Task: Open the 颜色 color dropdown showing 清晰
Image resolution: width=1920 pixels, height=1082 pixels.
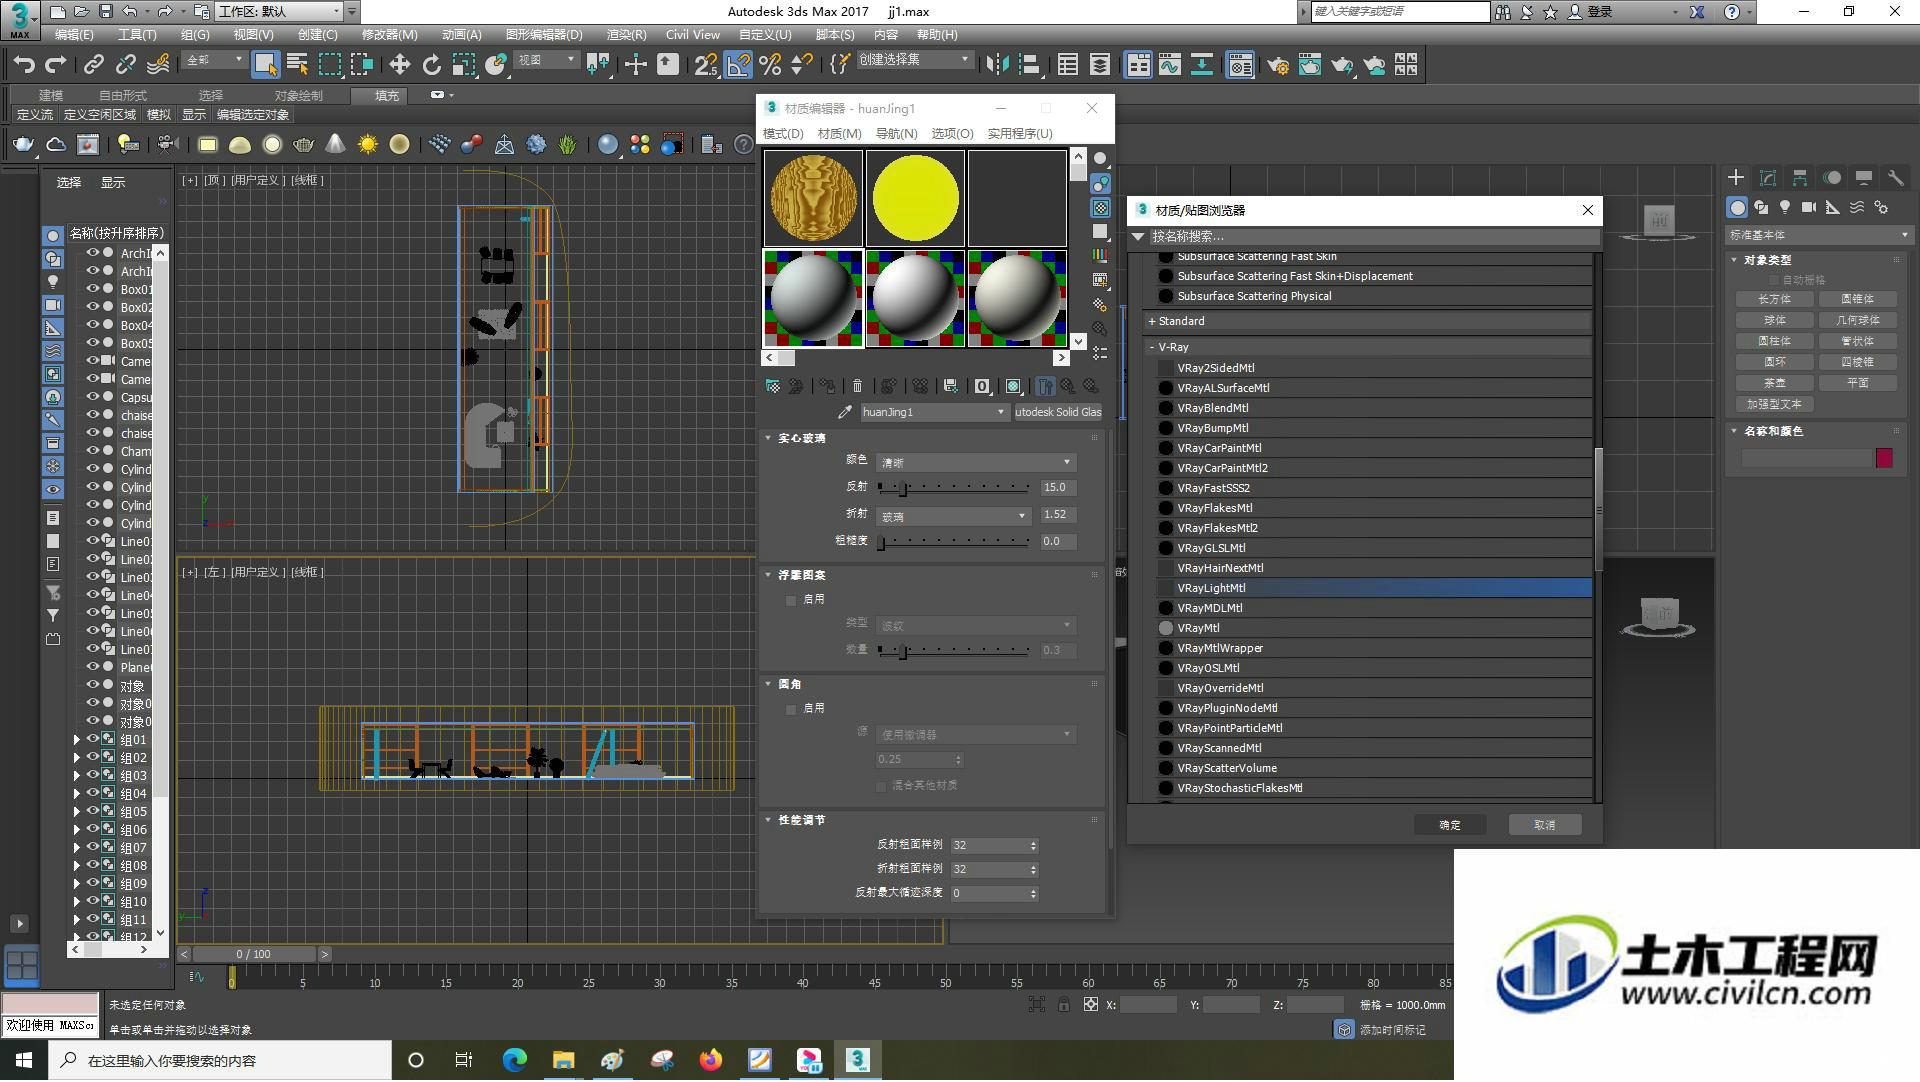Action: click(x=976, y=462)
